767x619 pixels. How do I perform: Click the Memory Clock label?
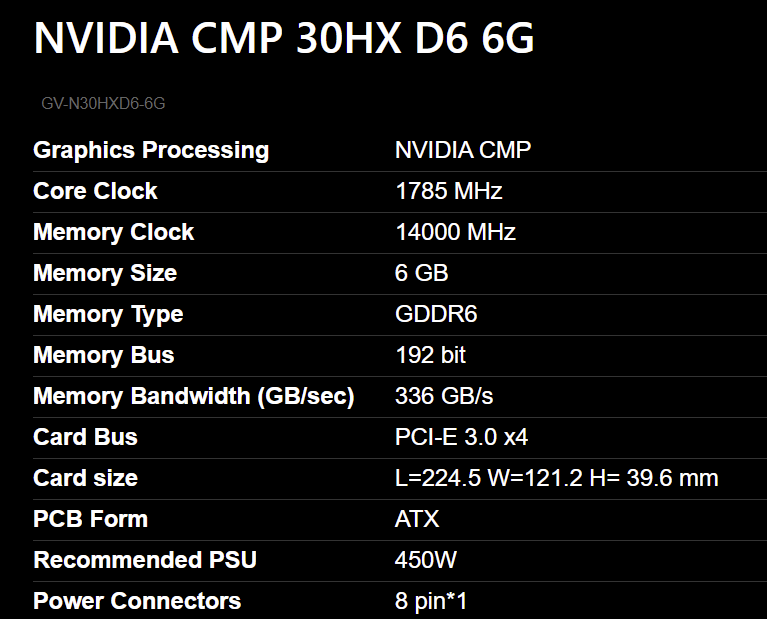(114, 232)
